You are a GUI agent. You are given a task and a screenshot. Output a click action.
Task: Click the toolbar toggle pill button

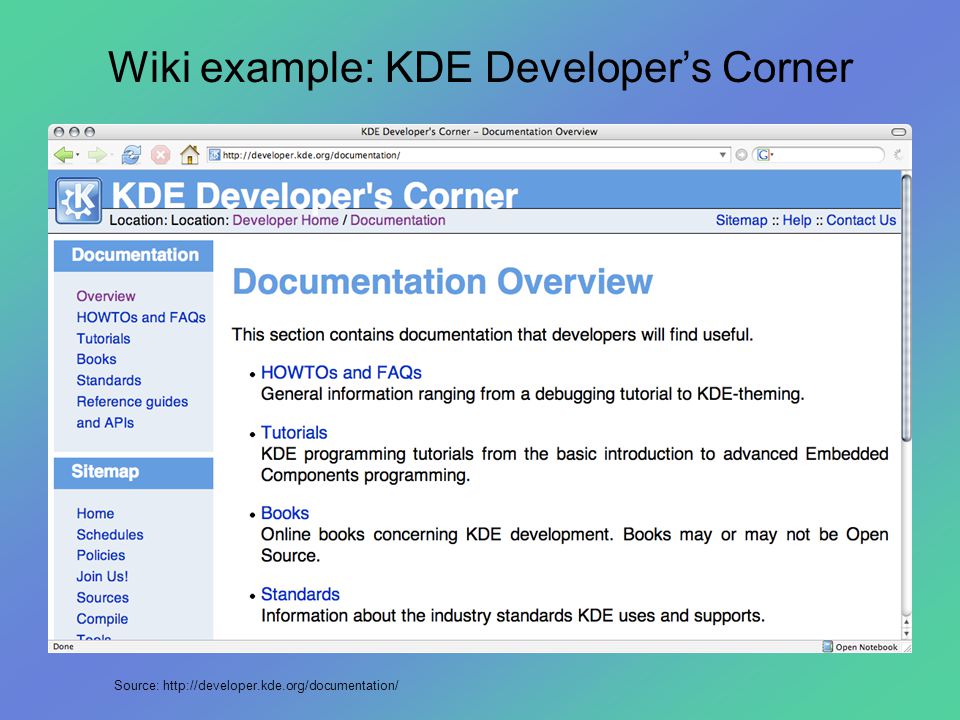(898, 132)
